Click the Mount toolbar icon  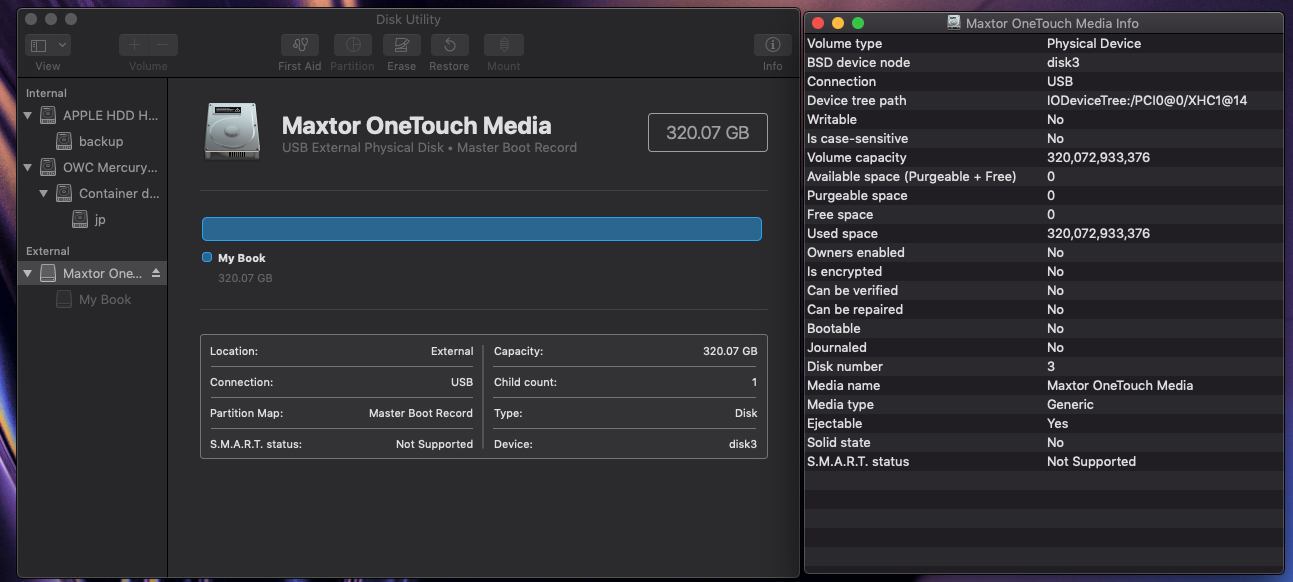[504, 45]
